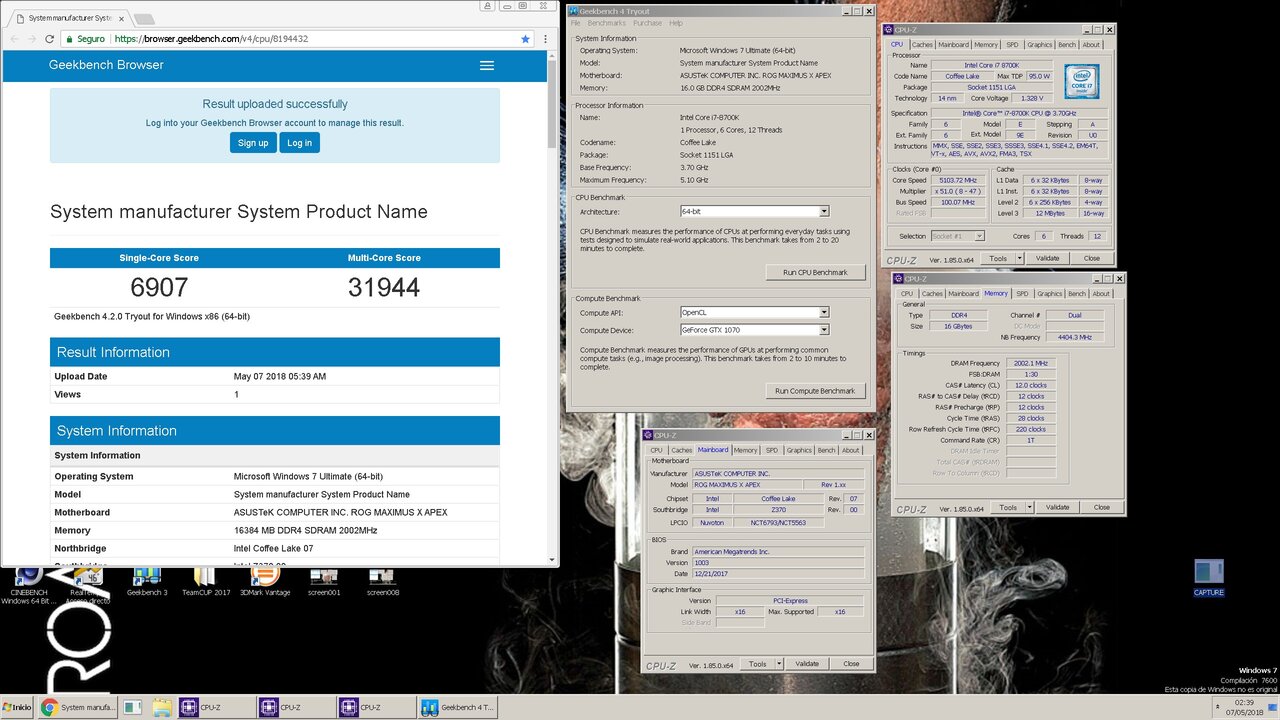Switch to Geekbench 4 taskbar item

[x=457, y=707]
